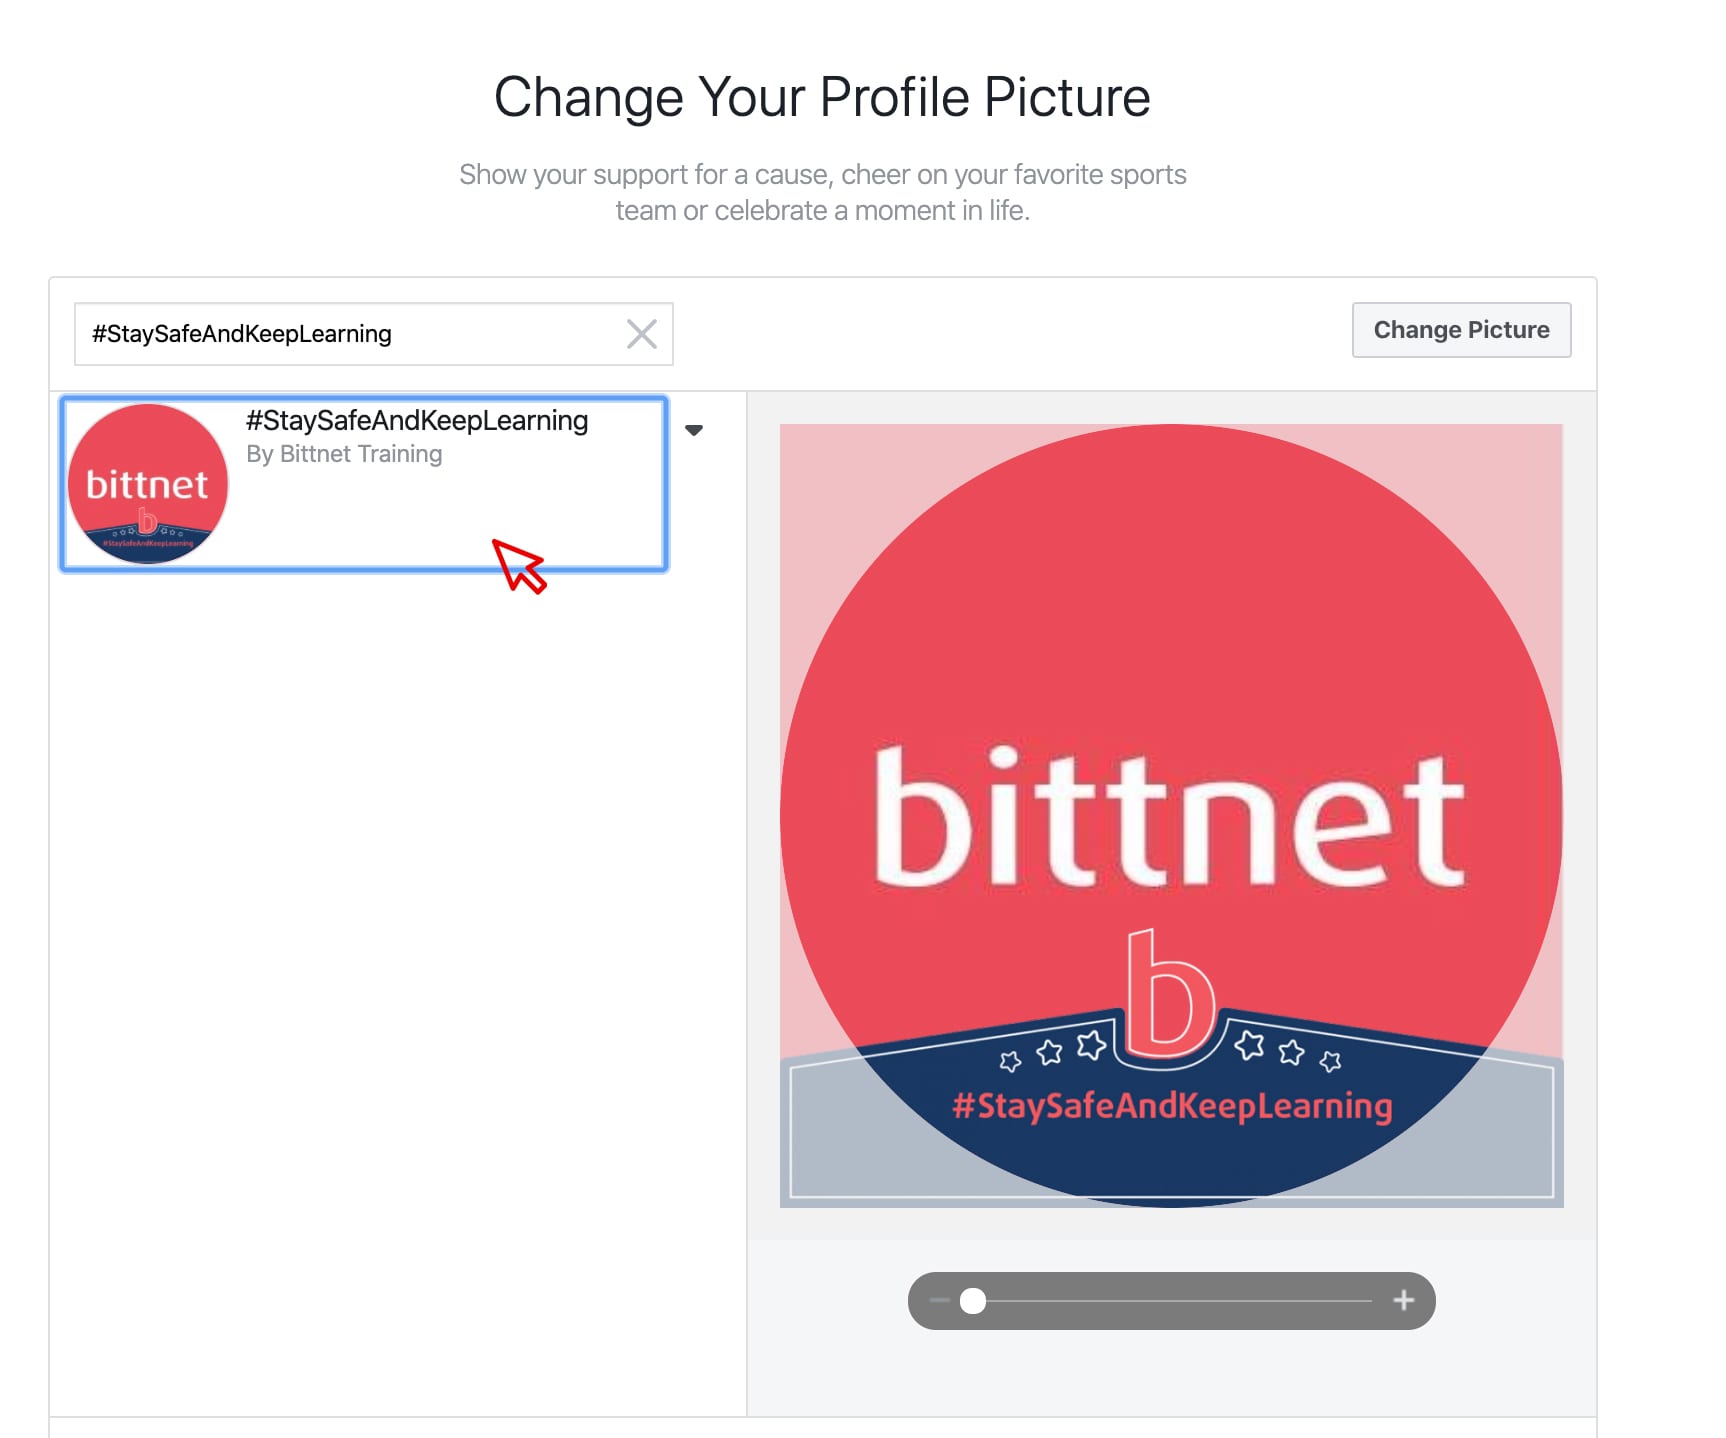
Task: Zoom in using the plus icon
Action: click(1404, 1300)
